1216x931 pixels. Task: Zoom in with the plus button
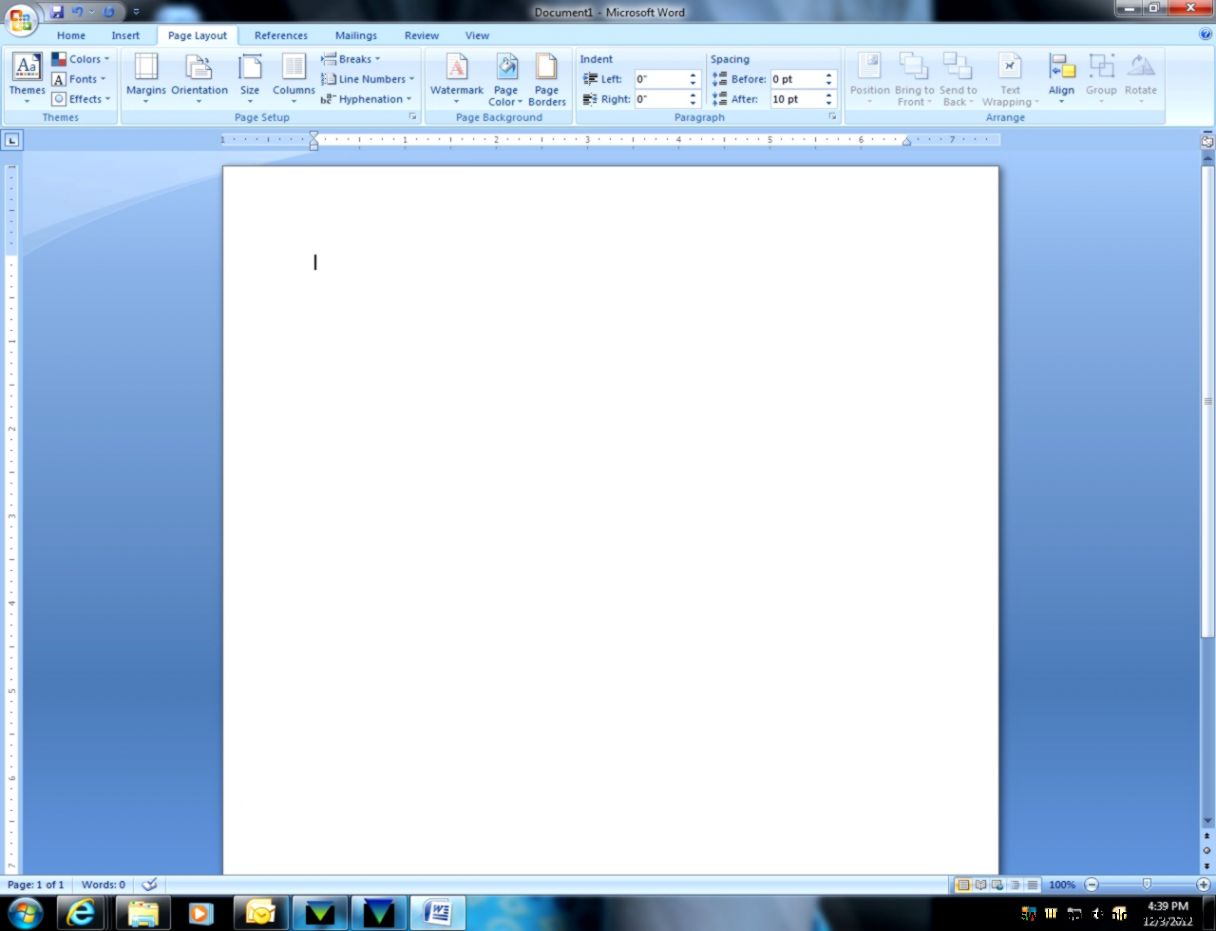coord(1203,885)
